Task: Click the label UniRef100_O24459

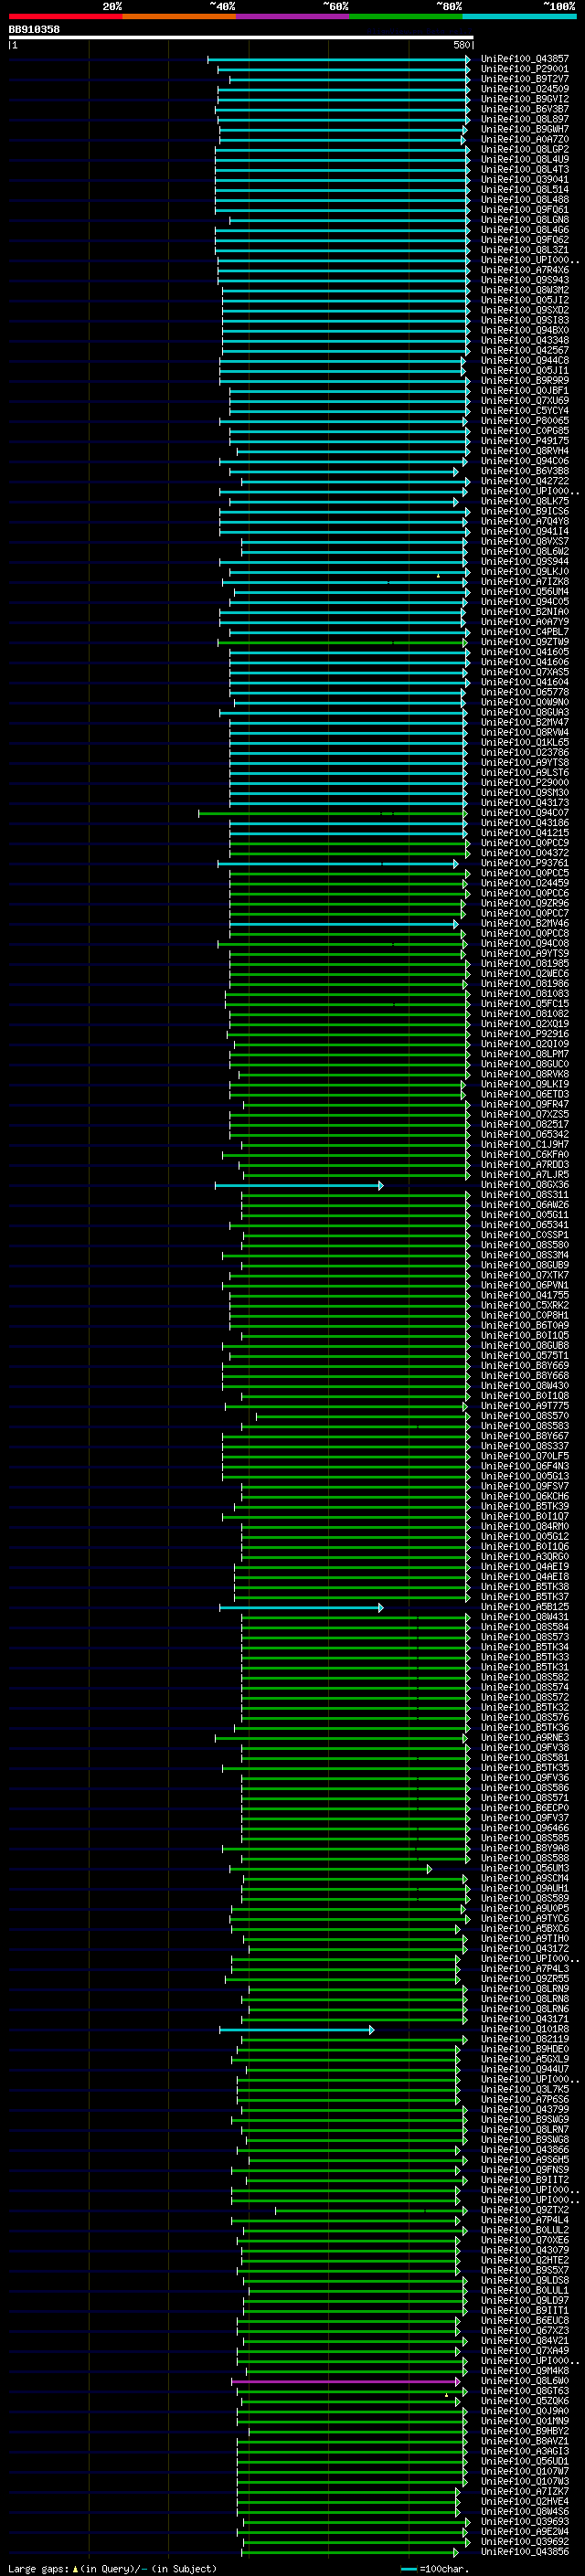Action: [524, 883]
